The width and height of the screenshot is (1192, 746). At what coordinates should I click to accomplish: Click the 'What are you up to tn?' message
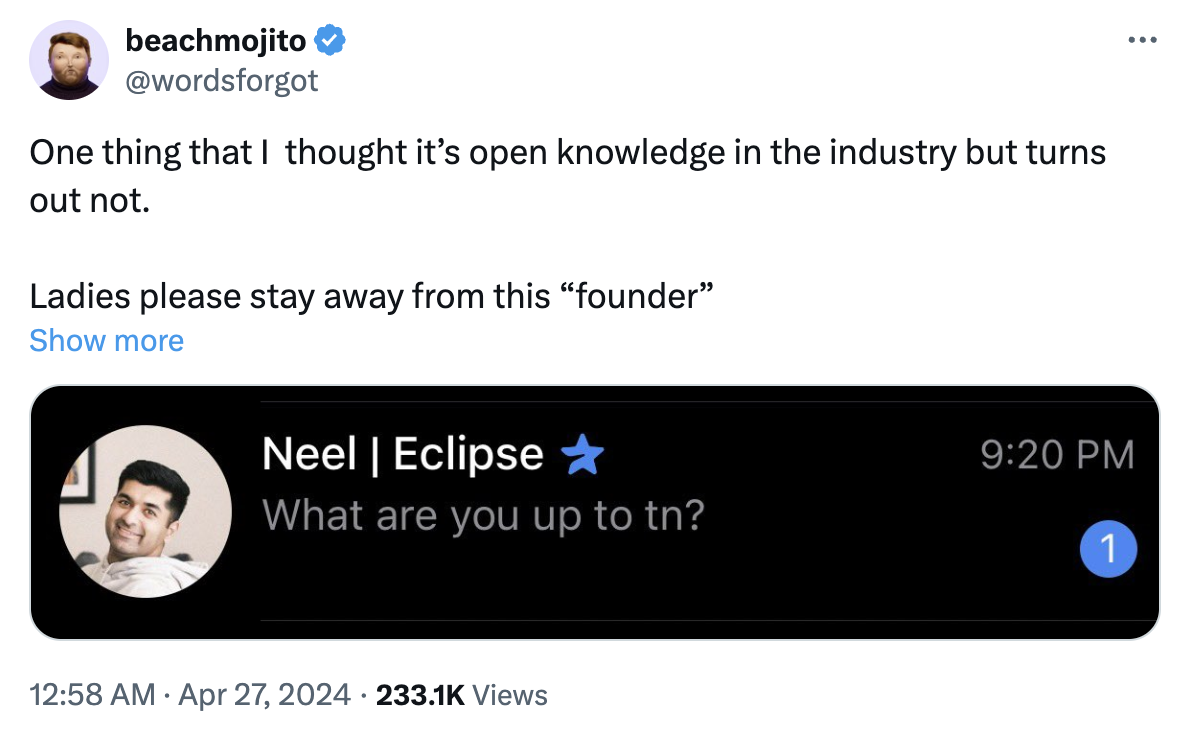pyautogui.click(x=483, y=515)
